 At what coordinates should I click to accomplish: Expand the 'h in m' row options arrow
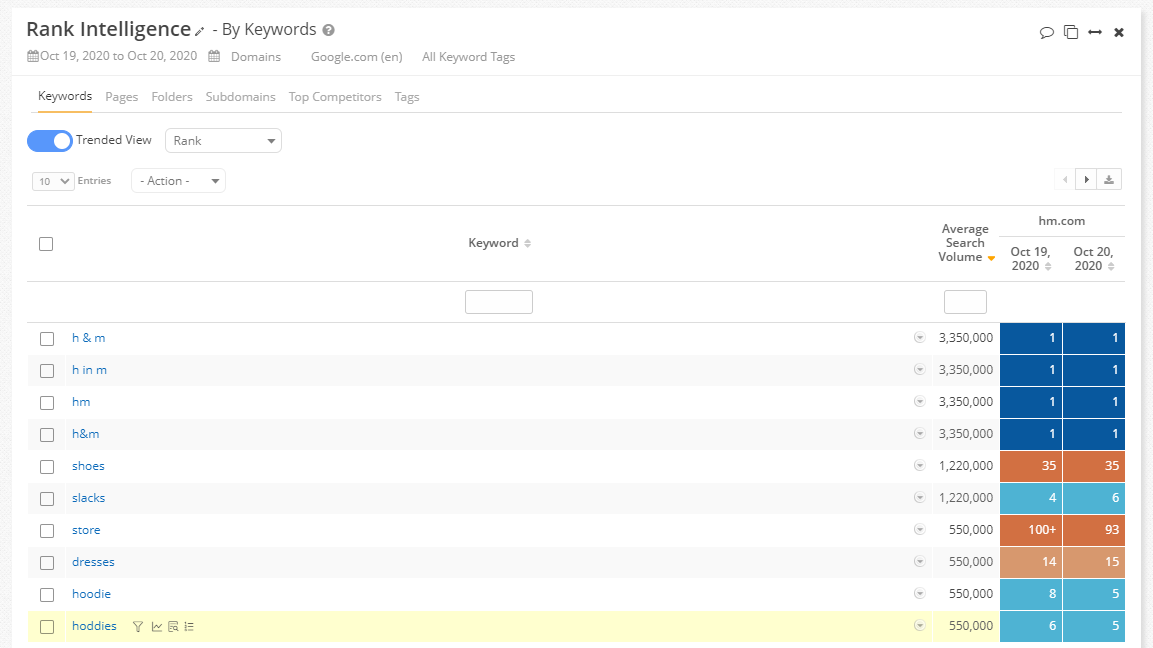pos(919,369)
